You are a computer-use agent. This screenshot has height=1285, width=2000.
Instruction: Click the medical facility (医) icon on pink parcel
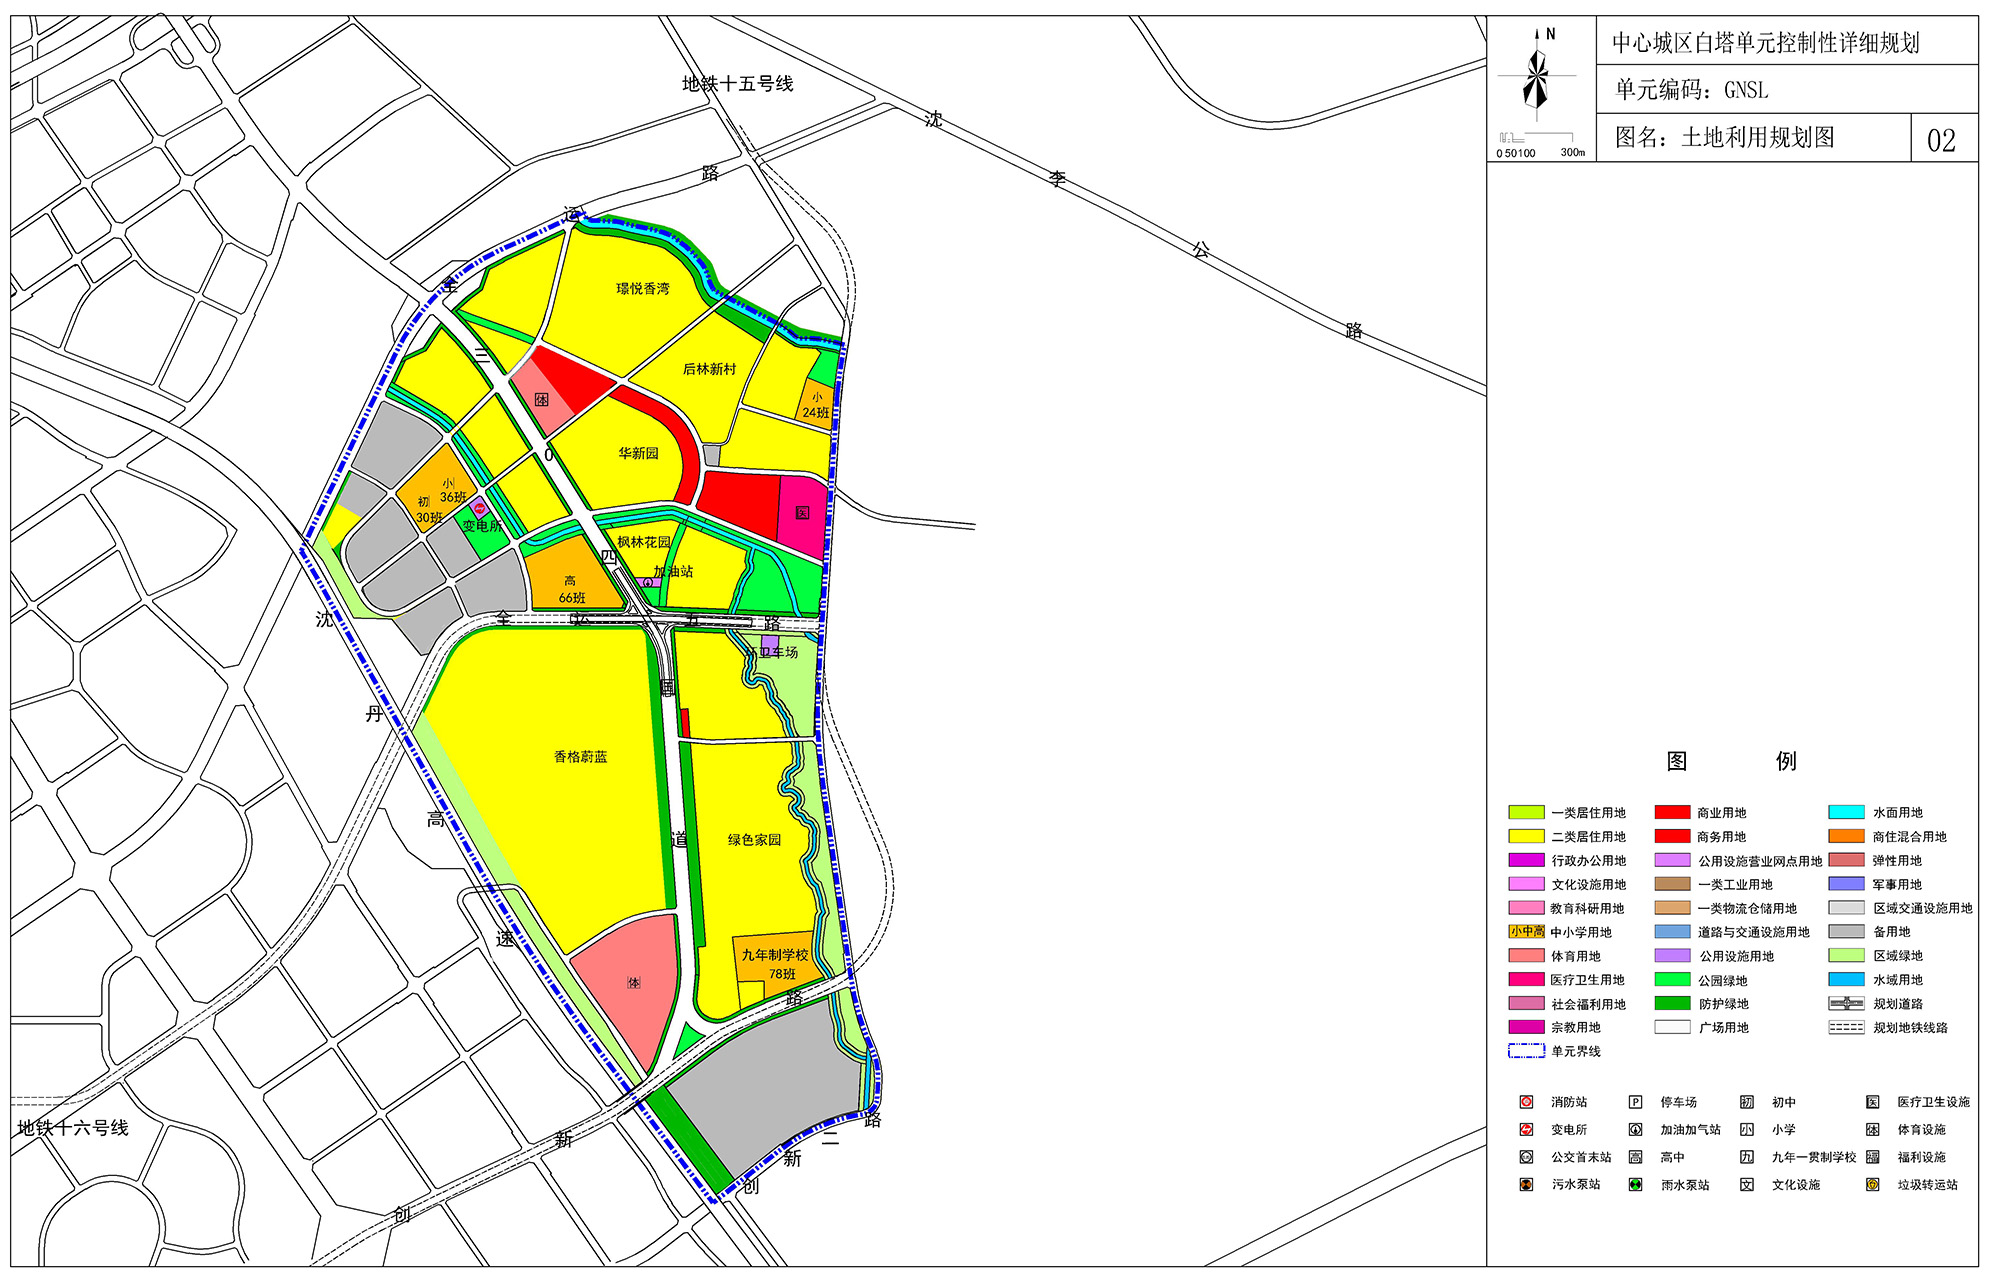(802, 513)
